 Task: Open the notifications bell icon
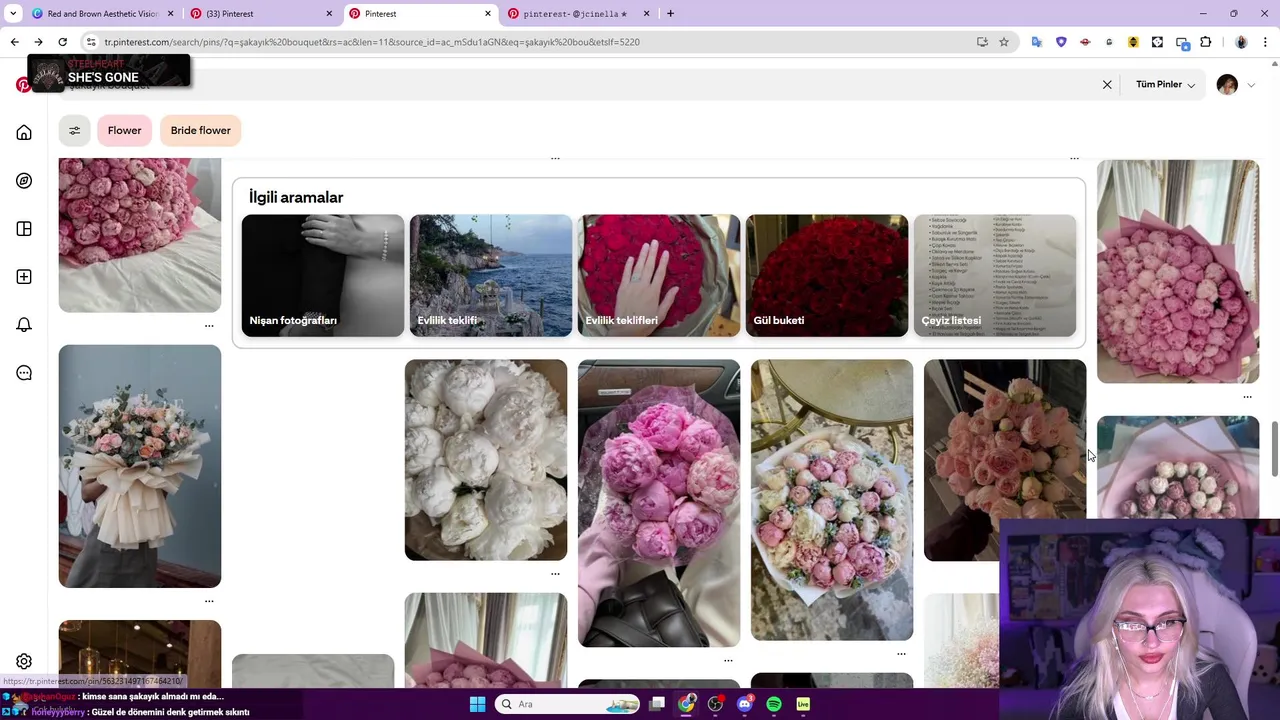[x=24, y=325]
